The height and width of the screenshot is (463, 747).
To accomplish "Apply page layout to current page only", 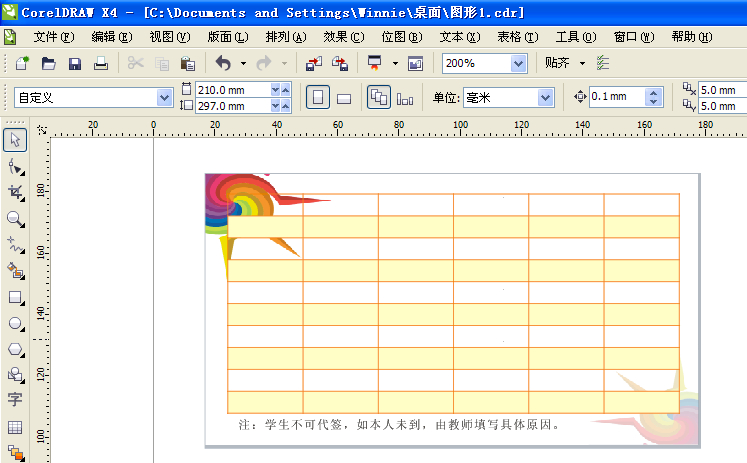I will (x=405, y=98).
